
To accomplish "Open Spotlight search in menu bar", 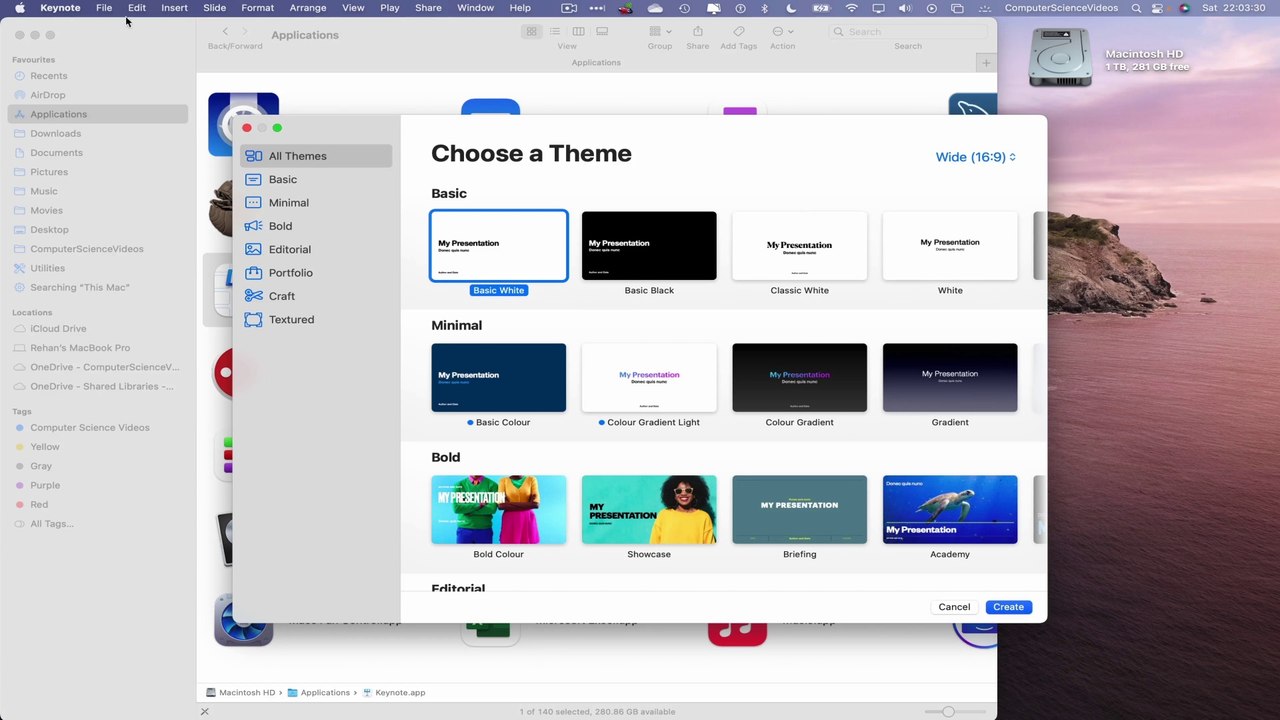I will click(x=1137, y=8).
